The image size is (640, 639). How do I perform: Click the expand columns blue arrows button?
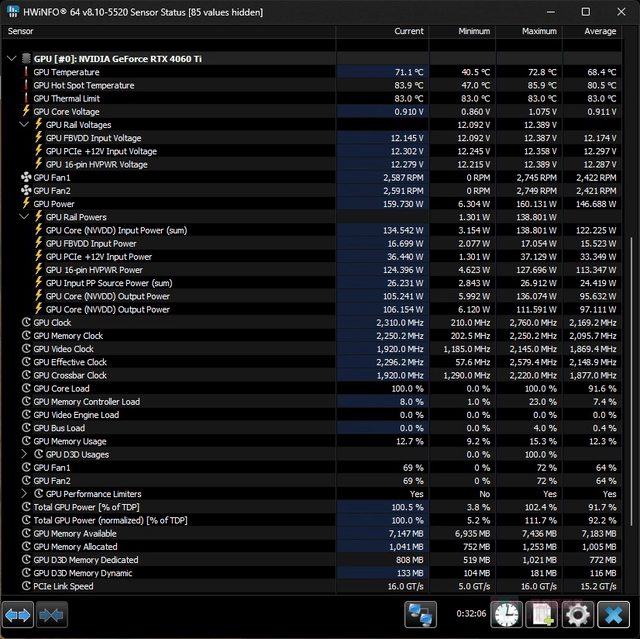19,615
